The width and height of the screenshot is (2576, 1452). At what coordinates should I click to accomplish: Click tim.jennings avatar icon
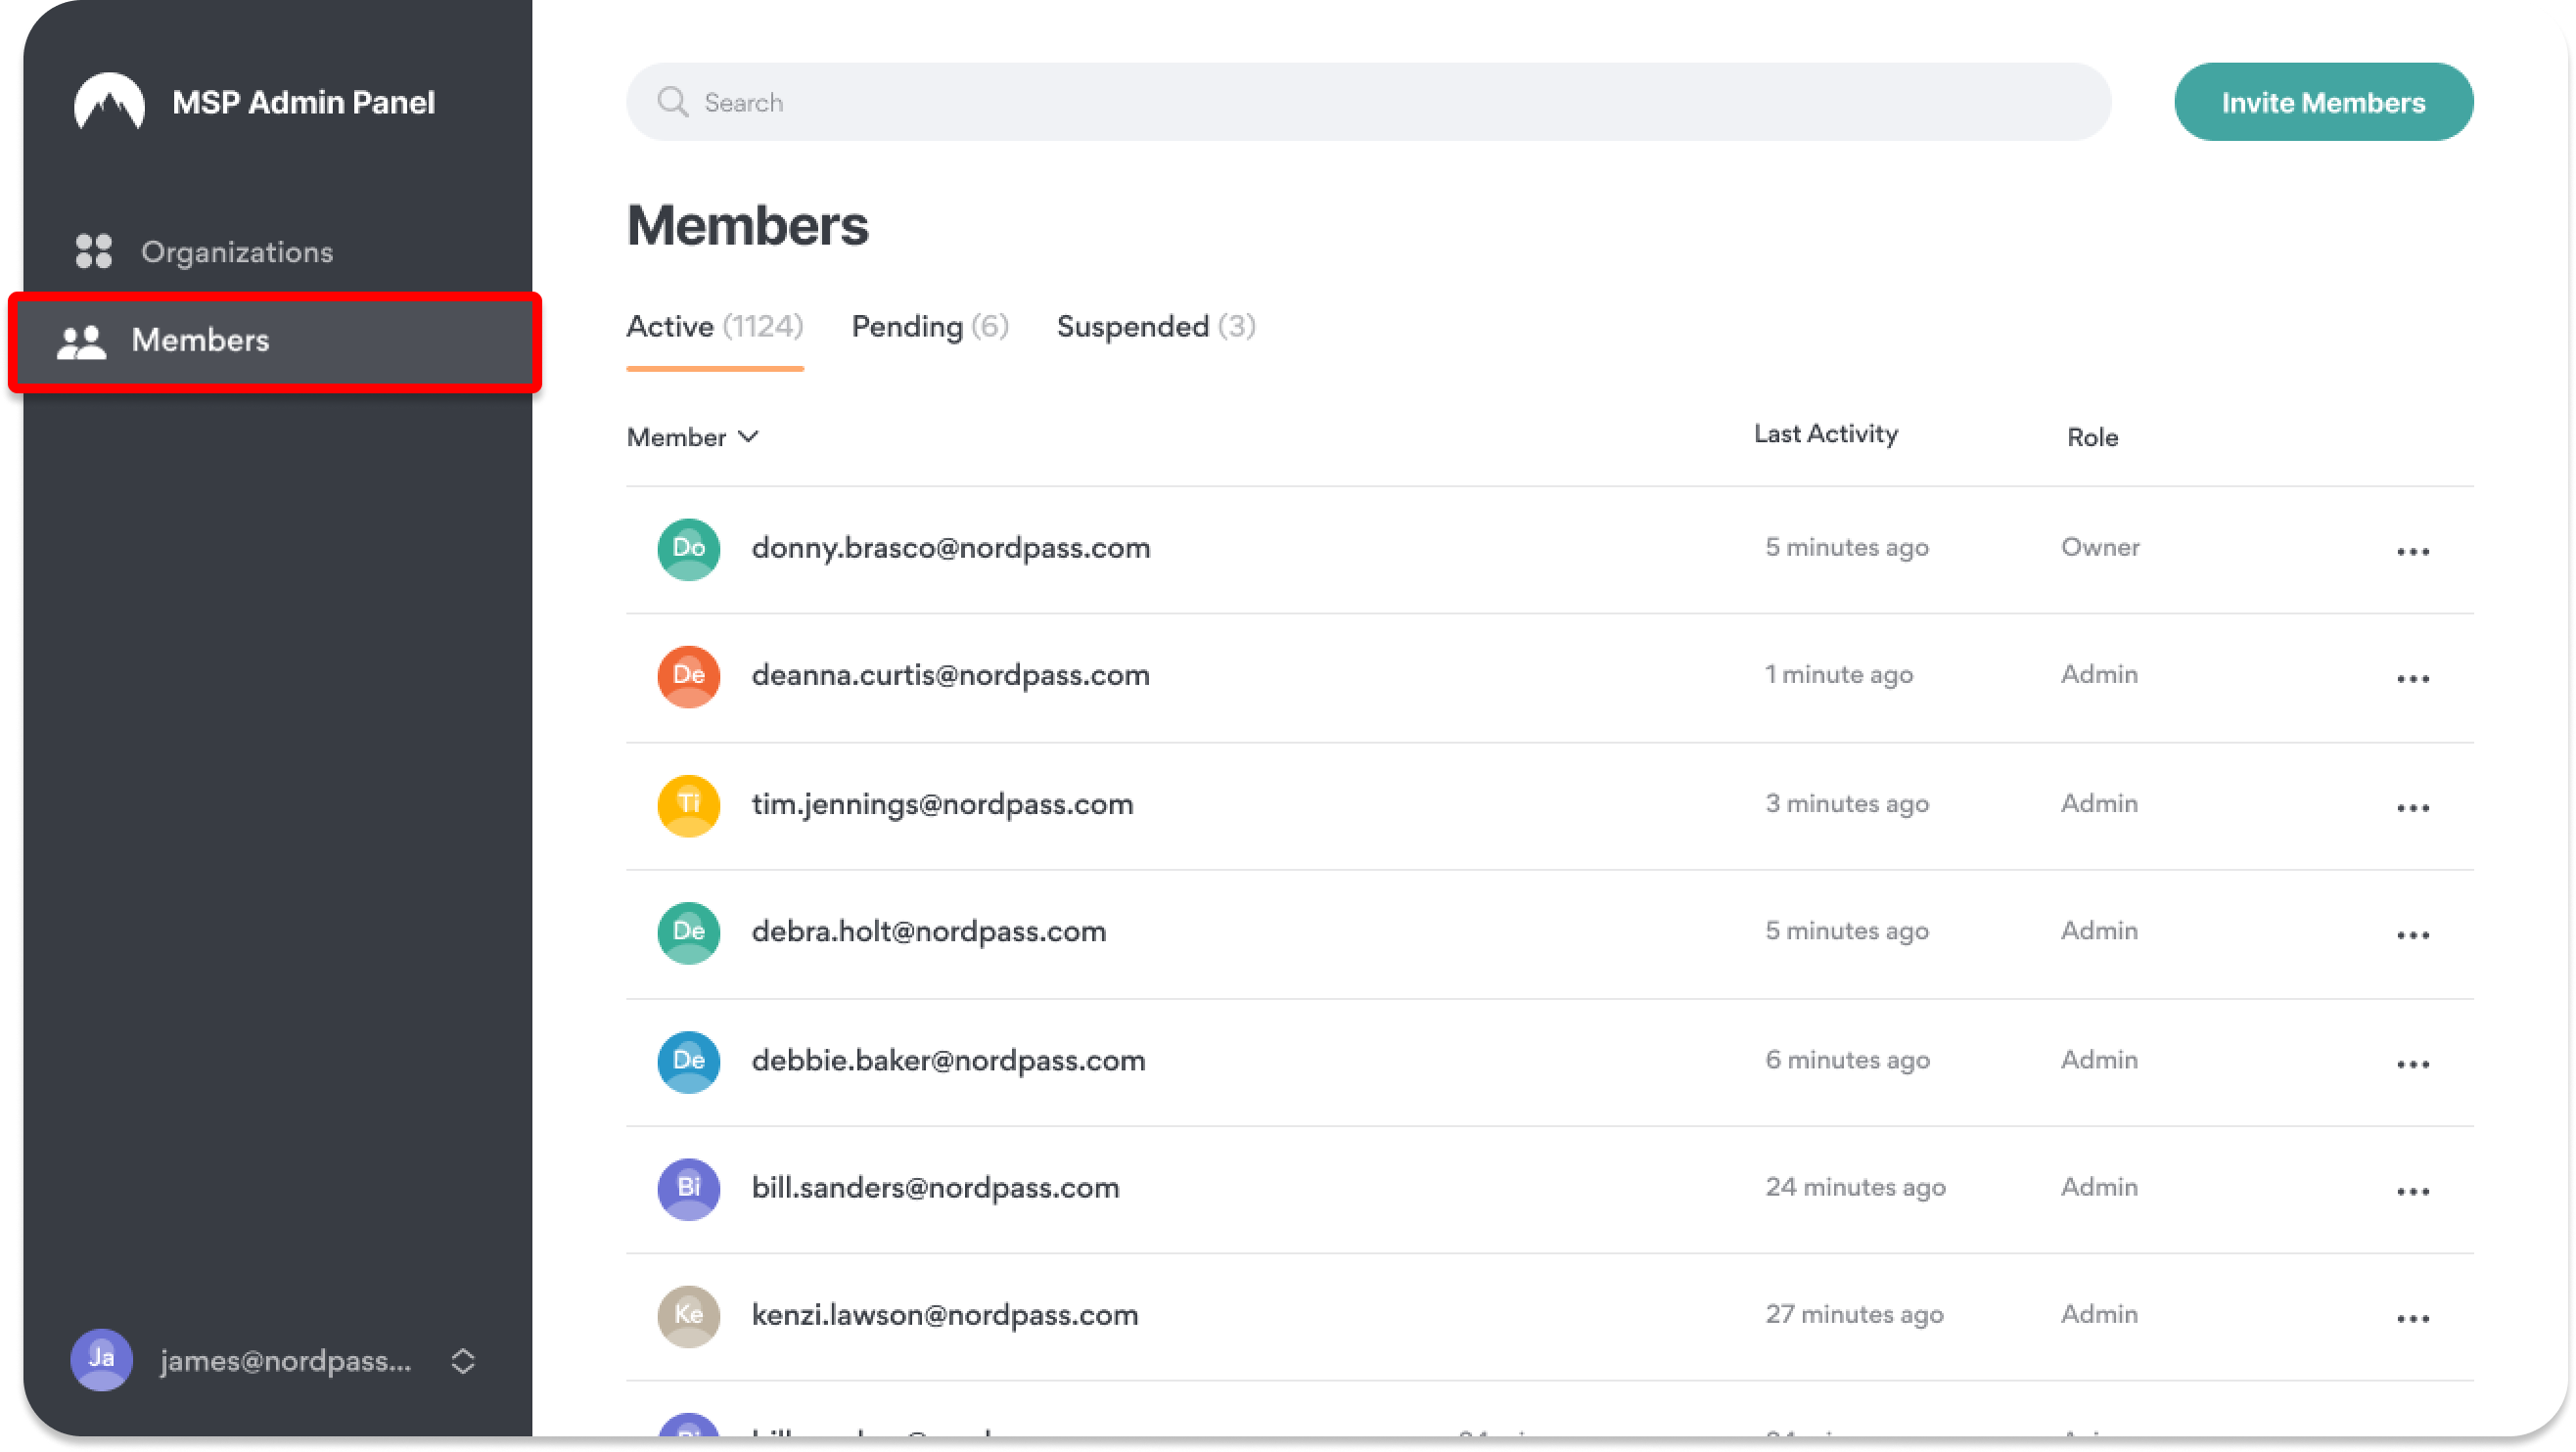[x=688, y=805]
